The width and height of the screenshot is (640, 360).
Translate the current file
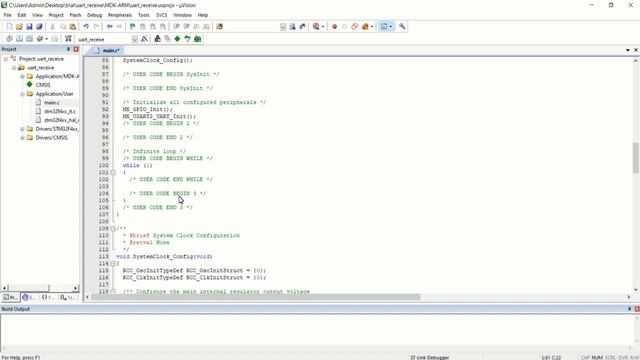pyautogui.click(x=9, y=39)
